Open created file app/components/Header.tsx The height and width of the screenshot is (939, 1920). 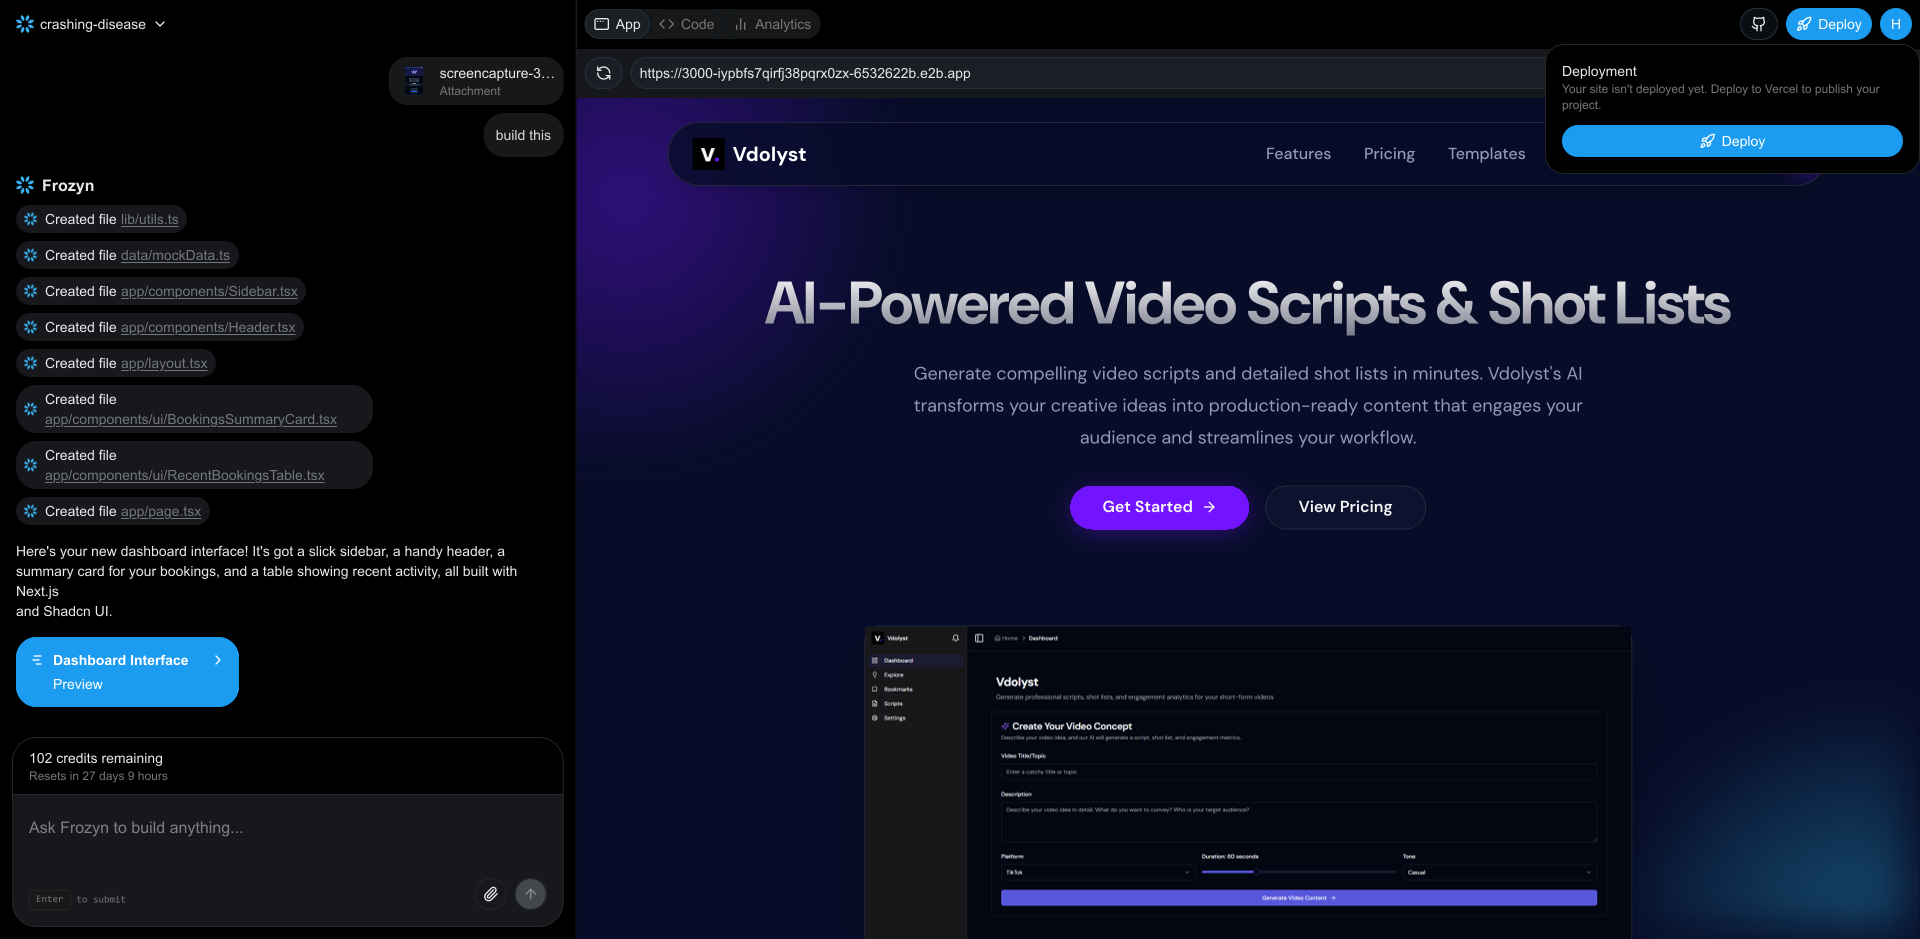pos(208,327)
